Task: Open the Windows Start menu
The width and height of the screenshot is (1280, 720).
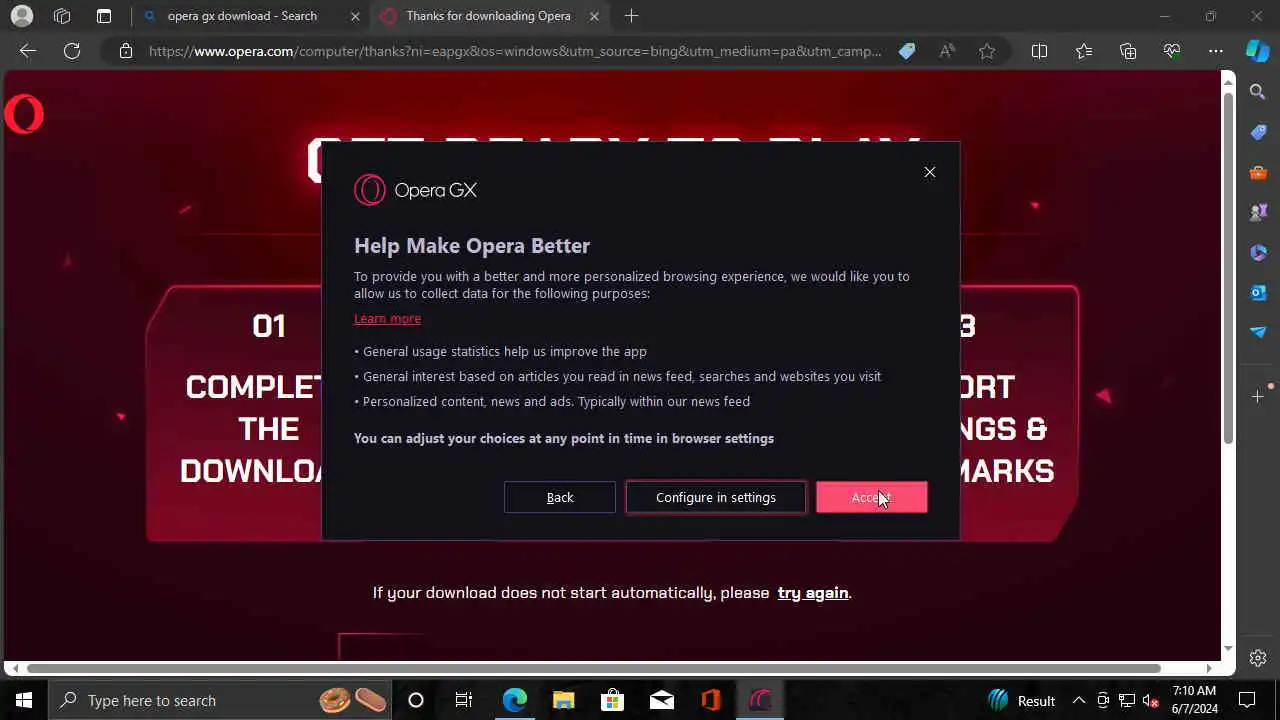Action: point(24,700)
